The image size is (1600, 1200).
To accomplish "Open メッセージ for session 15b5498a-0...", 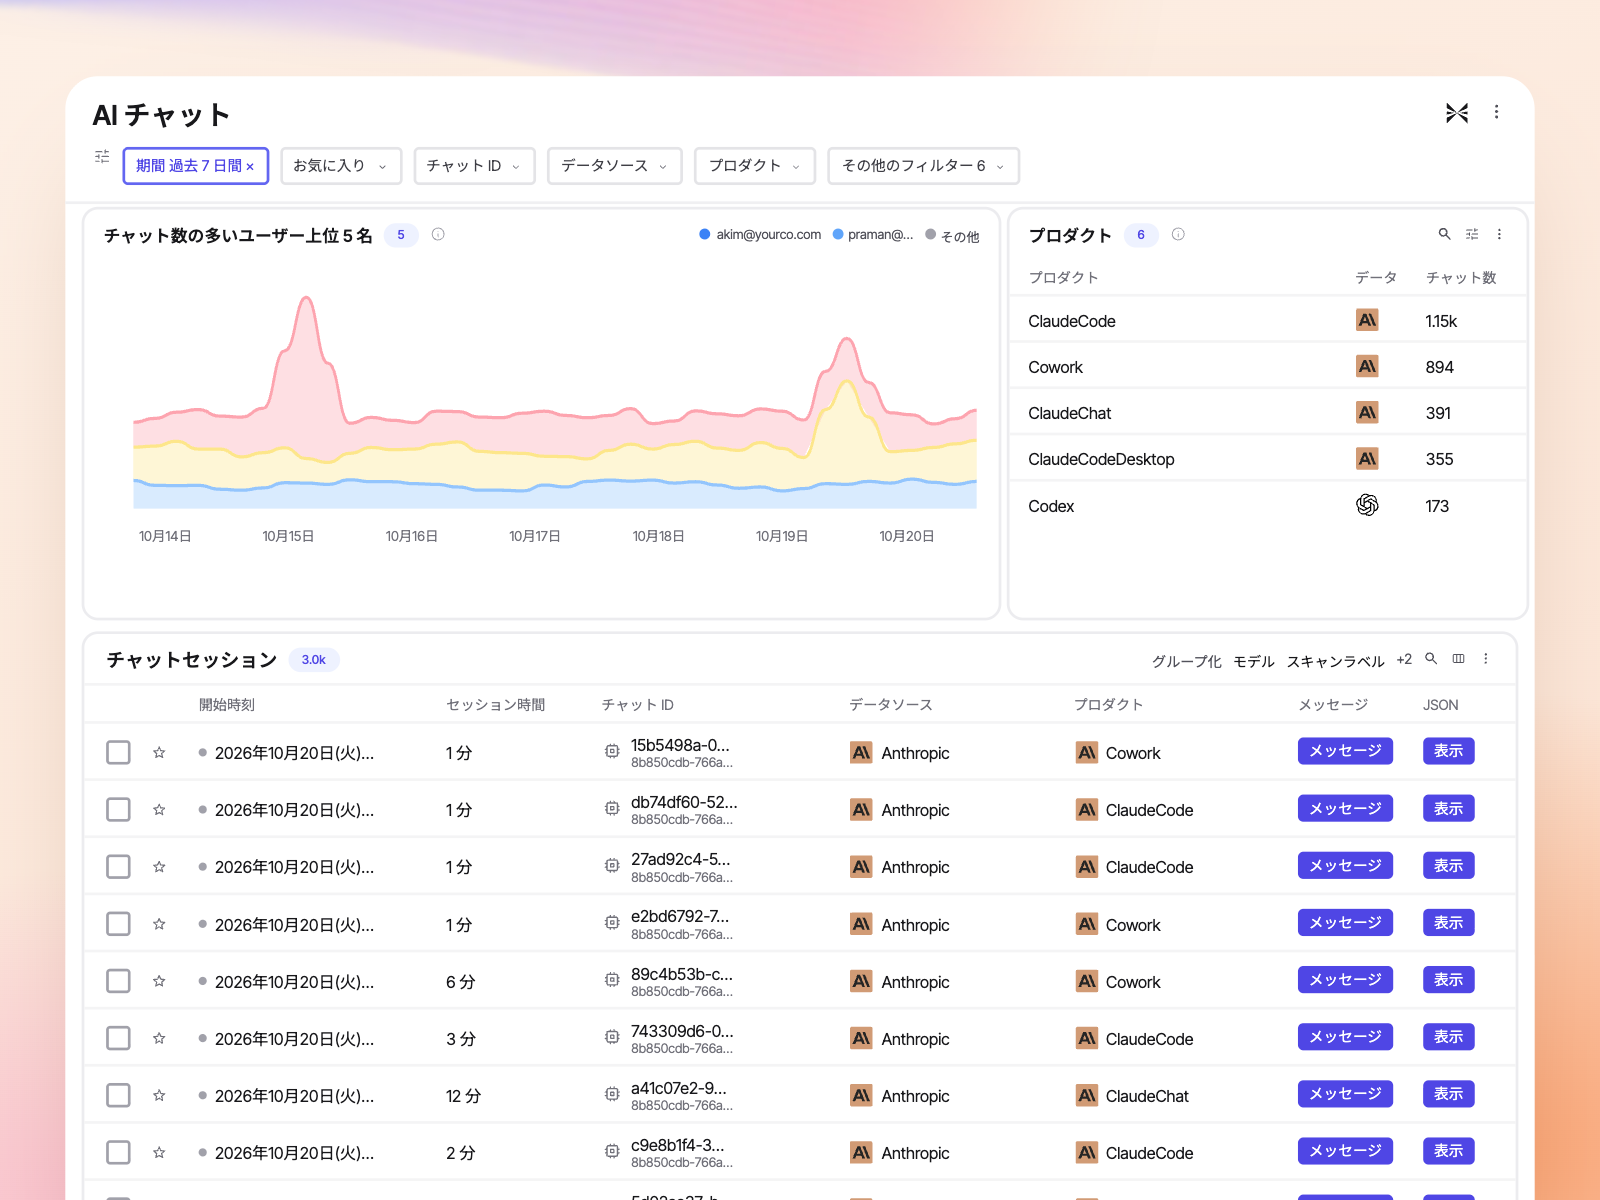I will 1345,751.
